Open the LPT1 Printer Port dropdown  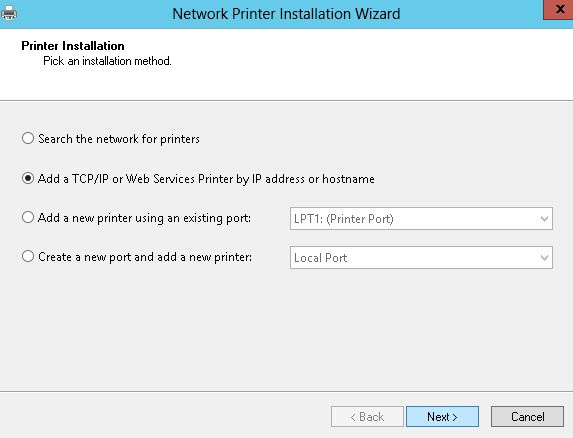tap(421, 218)
